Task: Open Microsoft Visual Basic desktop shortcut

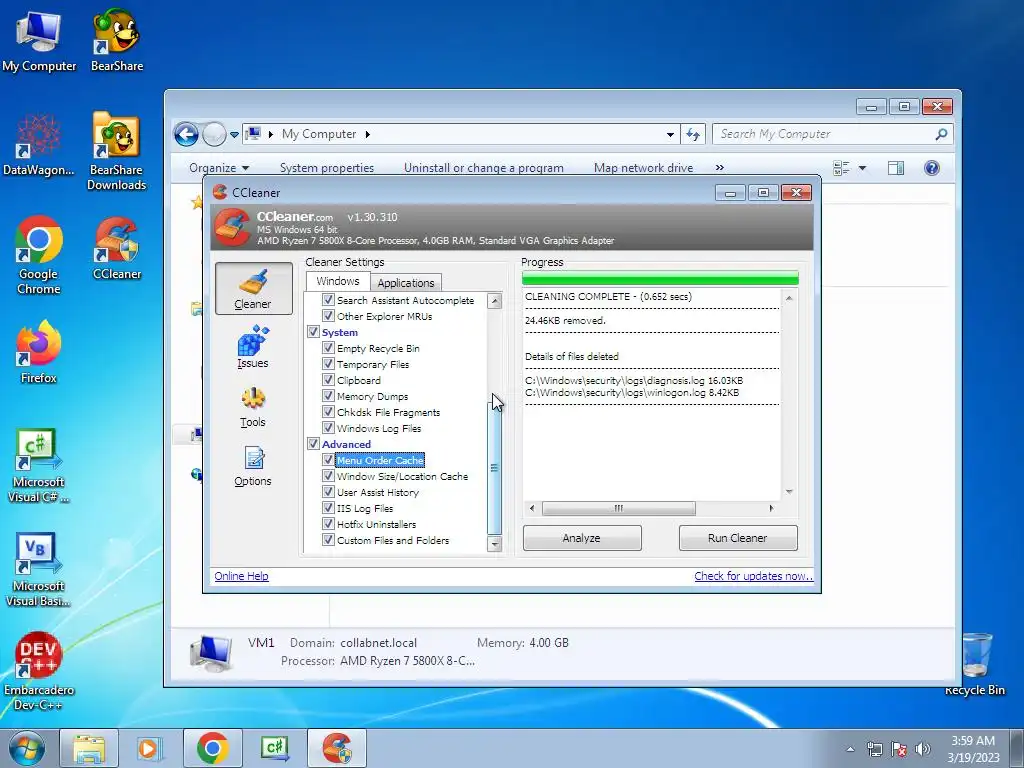Action: tap(39, 570)
